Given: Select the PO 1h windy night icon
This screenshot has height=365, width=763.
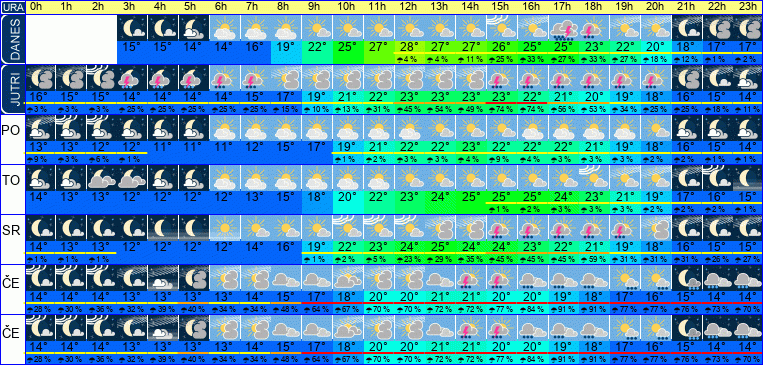Looking at the screenshot, I should tap(70, 128).
